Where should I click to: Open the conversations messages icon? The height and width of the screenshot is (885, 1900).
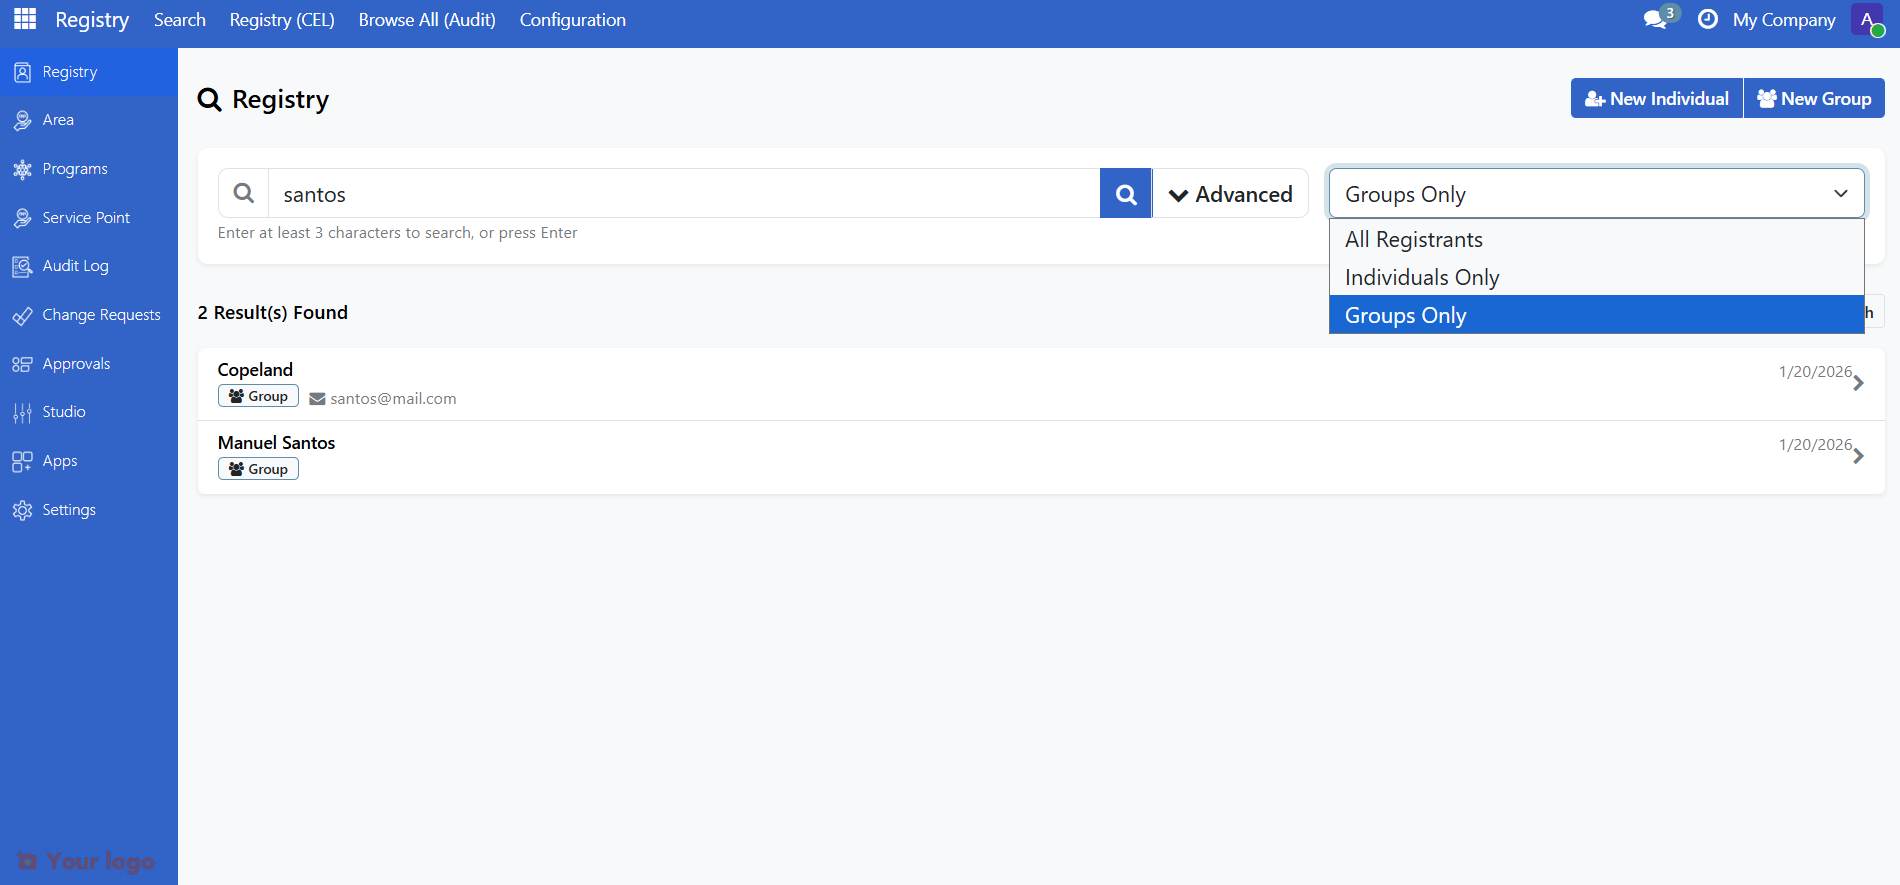[1656, 20]
